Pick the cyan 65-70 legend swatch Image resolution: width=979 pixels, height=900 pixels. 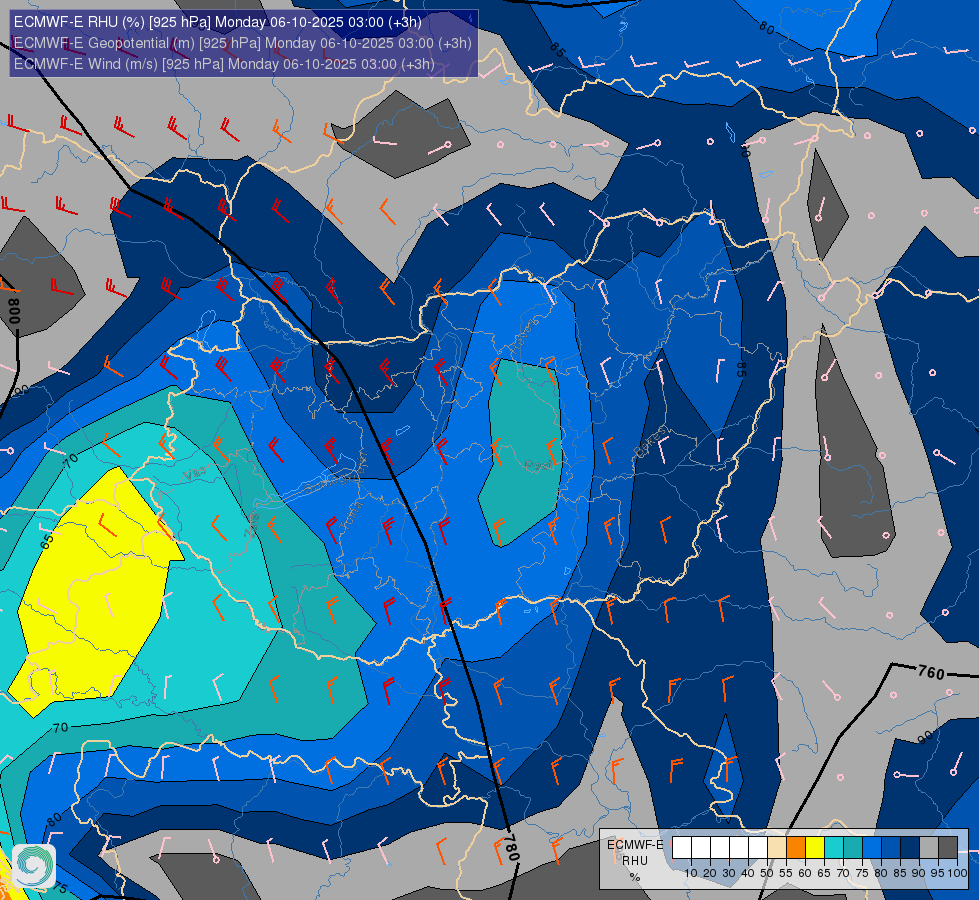click(x=834, y=848)
